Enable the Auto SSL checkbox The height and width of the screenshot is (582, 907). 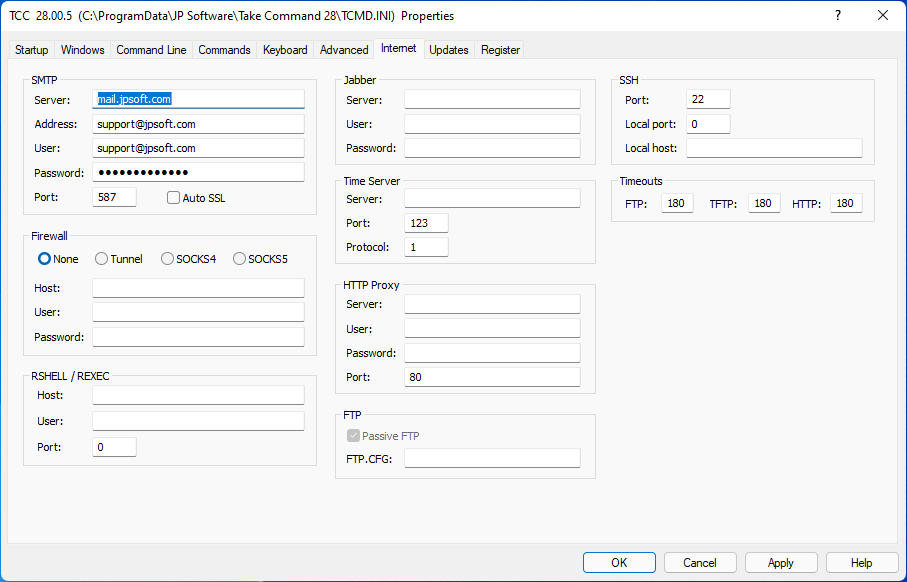pos(196,198)
